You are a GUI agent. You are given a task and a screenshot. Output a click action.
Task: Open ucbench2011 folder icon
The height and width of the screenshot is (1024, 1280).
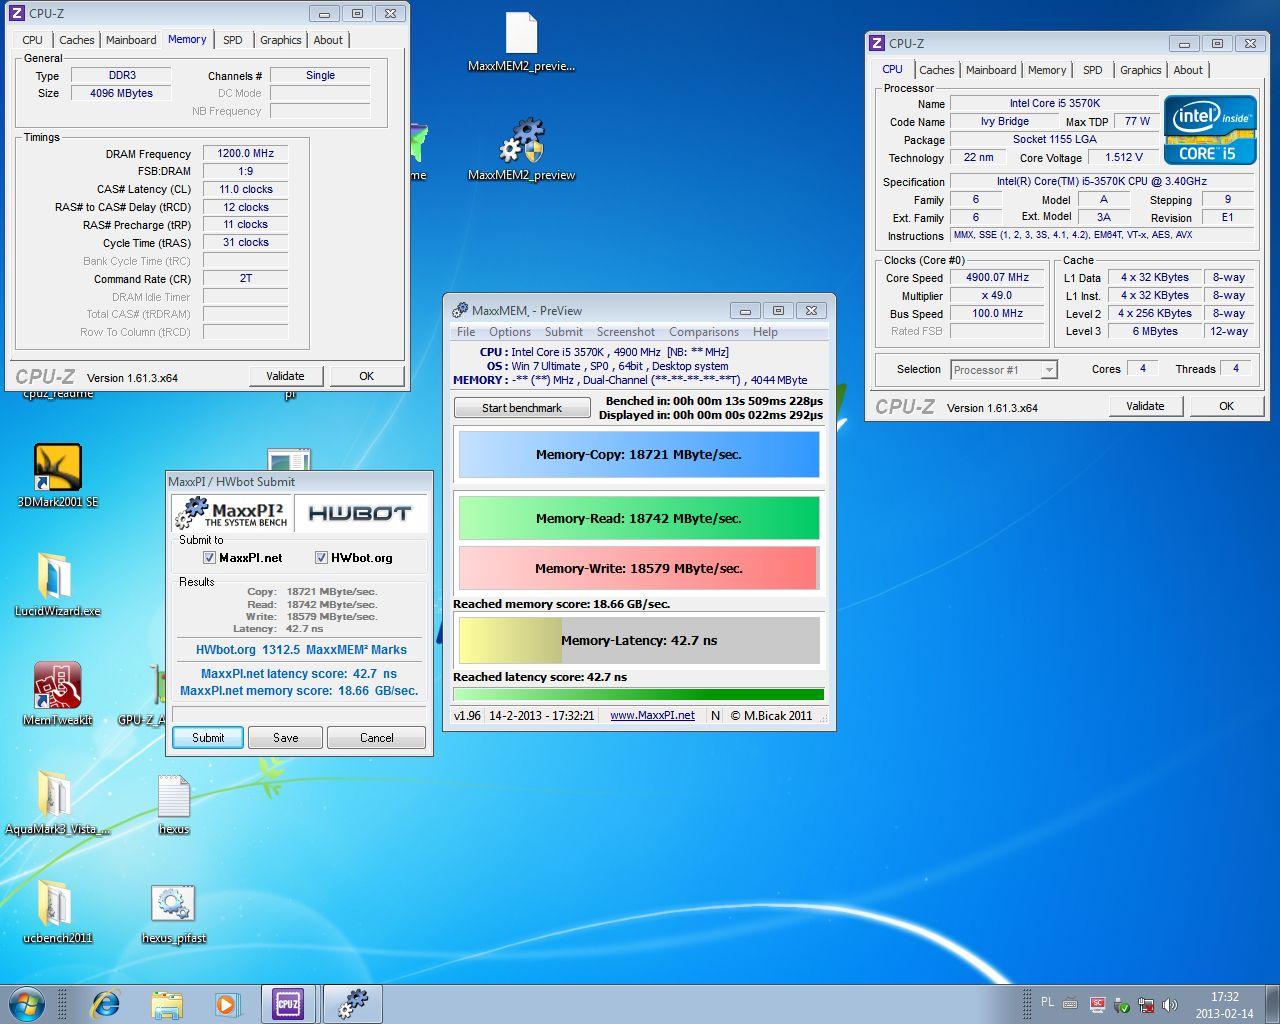pyautogui.click(x=57, y=911)
